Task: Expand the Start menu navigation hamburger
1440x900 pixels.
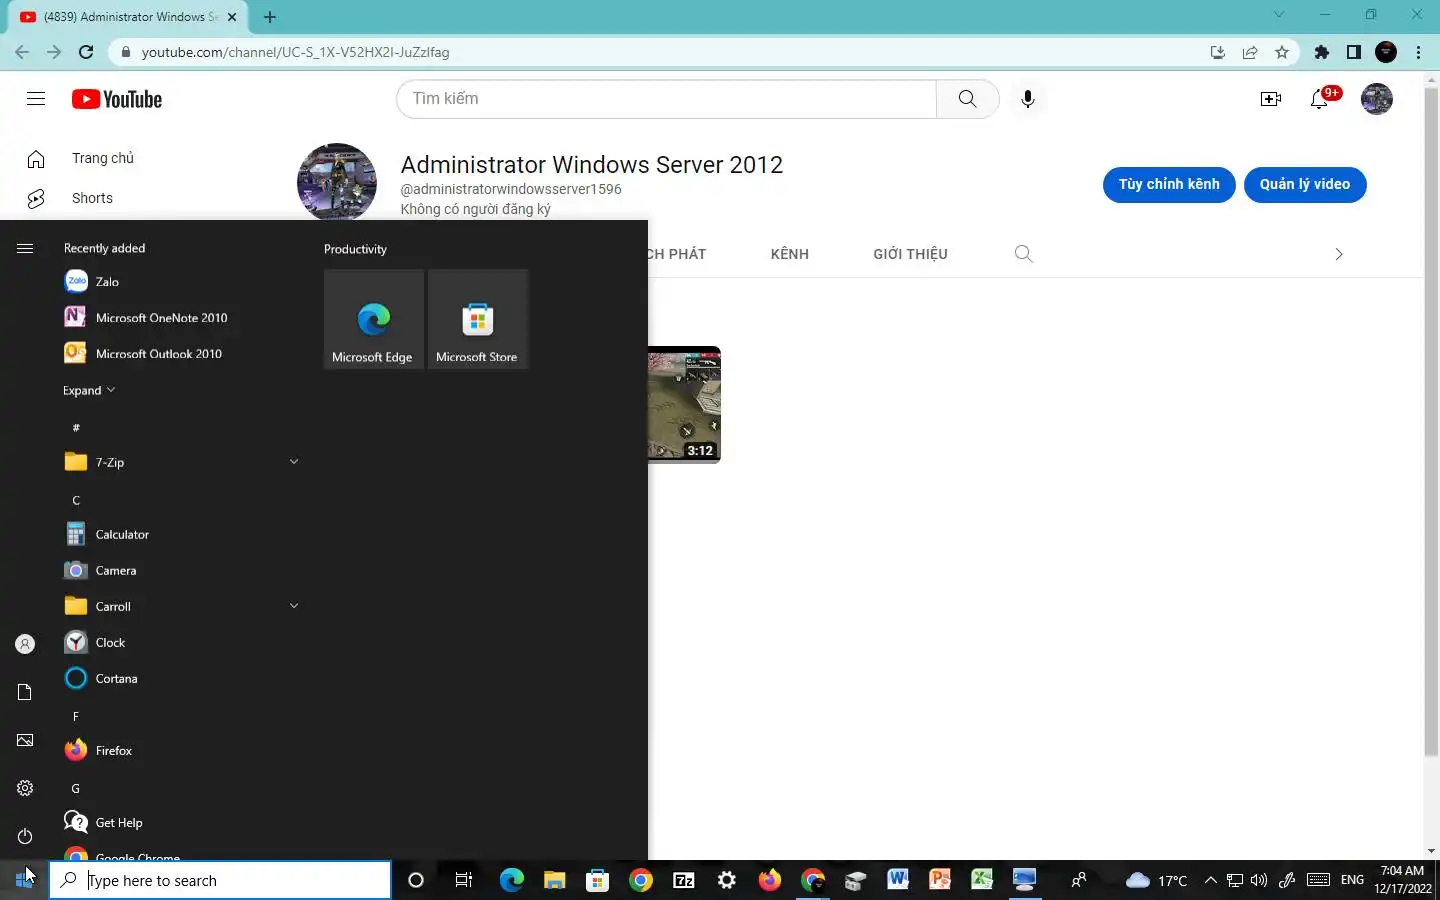Action: tap(25, 248)
